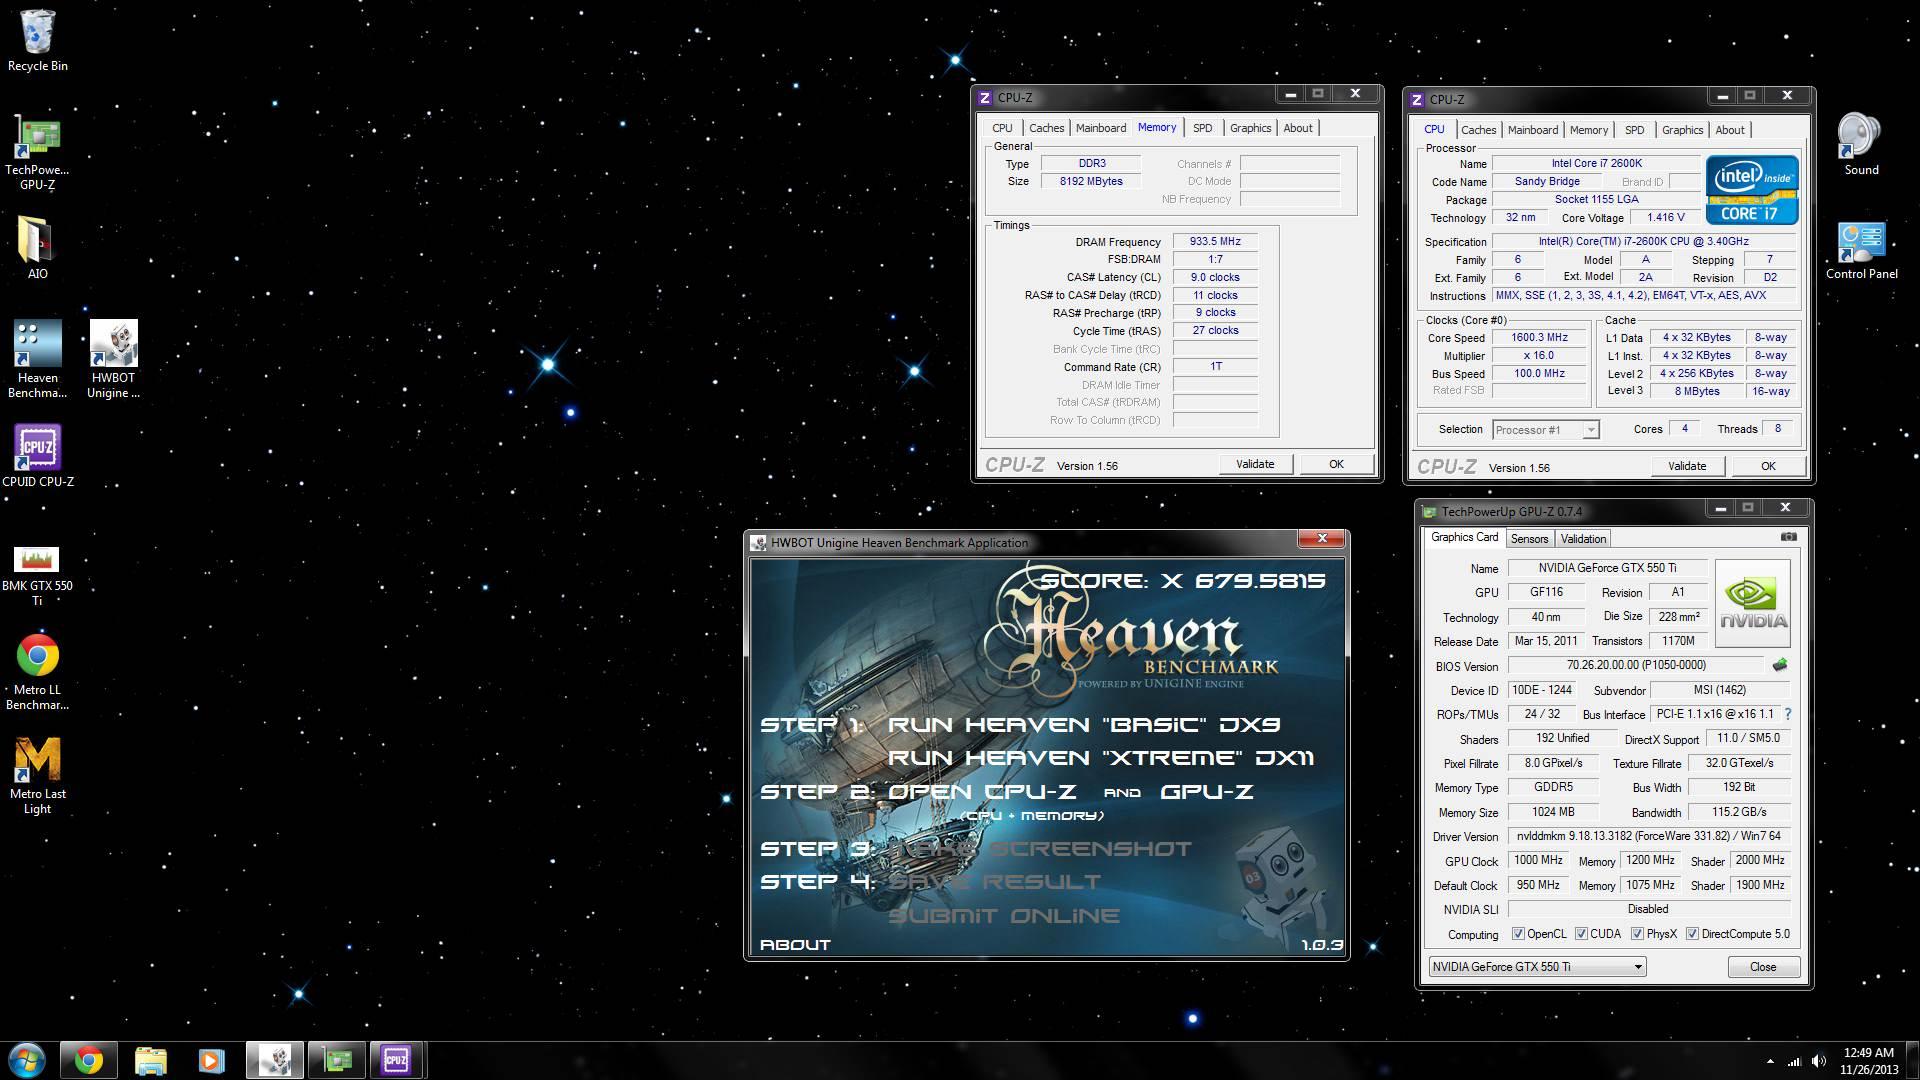Click the DRAM Frequency 933.5 MHz field
Screen dimensions: 1920x1080
(1215, 242)
